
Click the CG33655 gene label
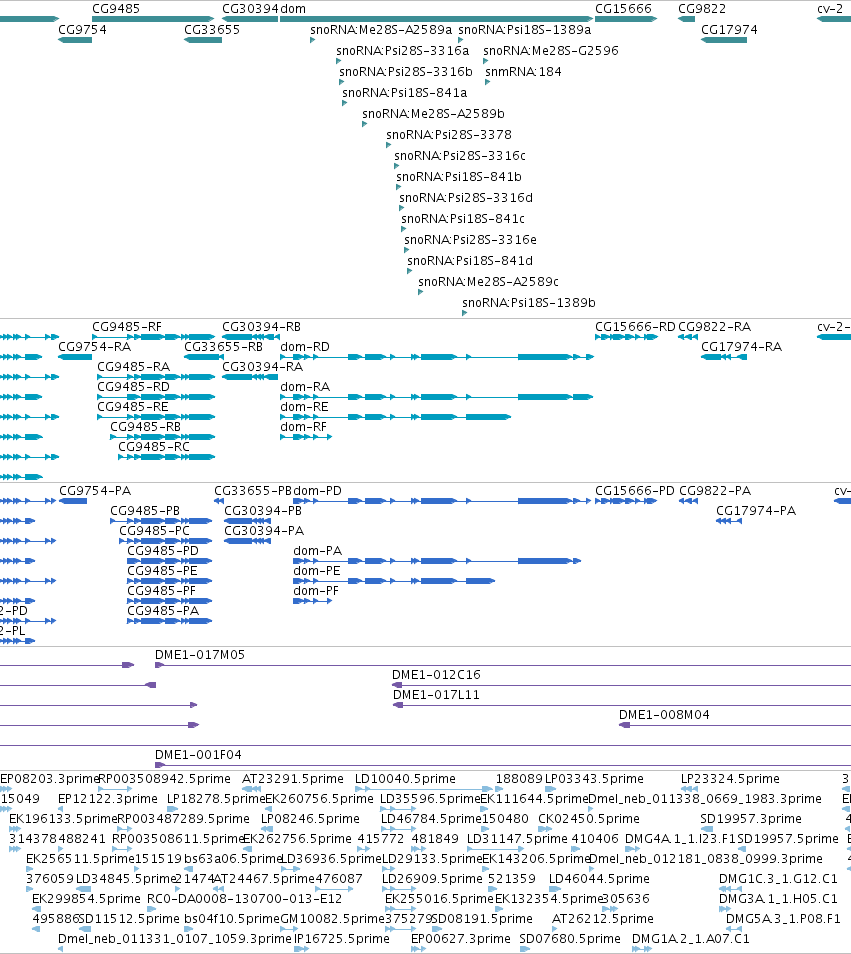212,29
